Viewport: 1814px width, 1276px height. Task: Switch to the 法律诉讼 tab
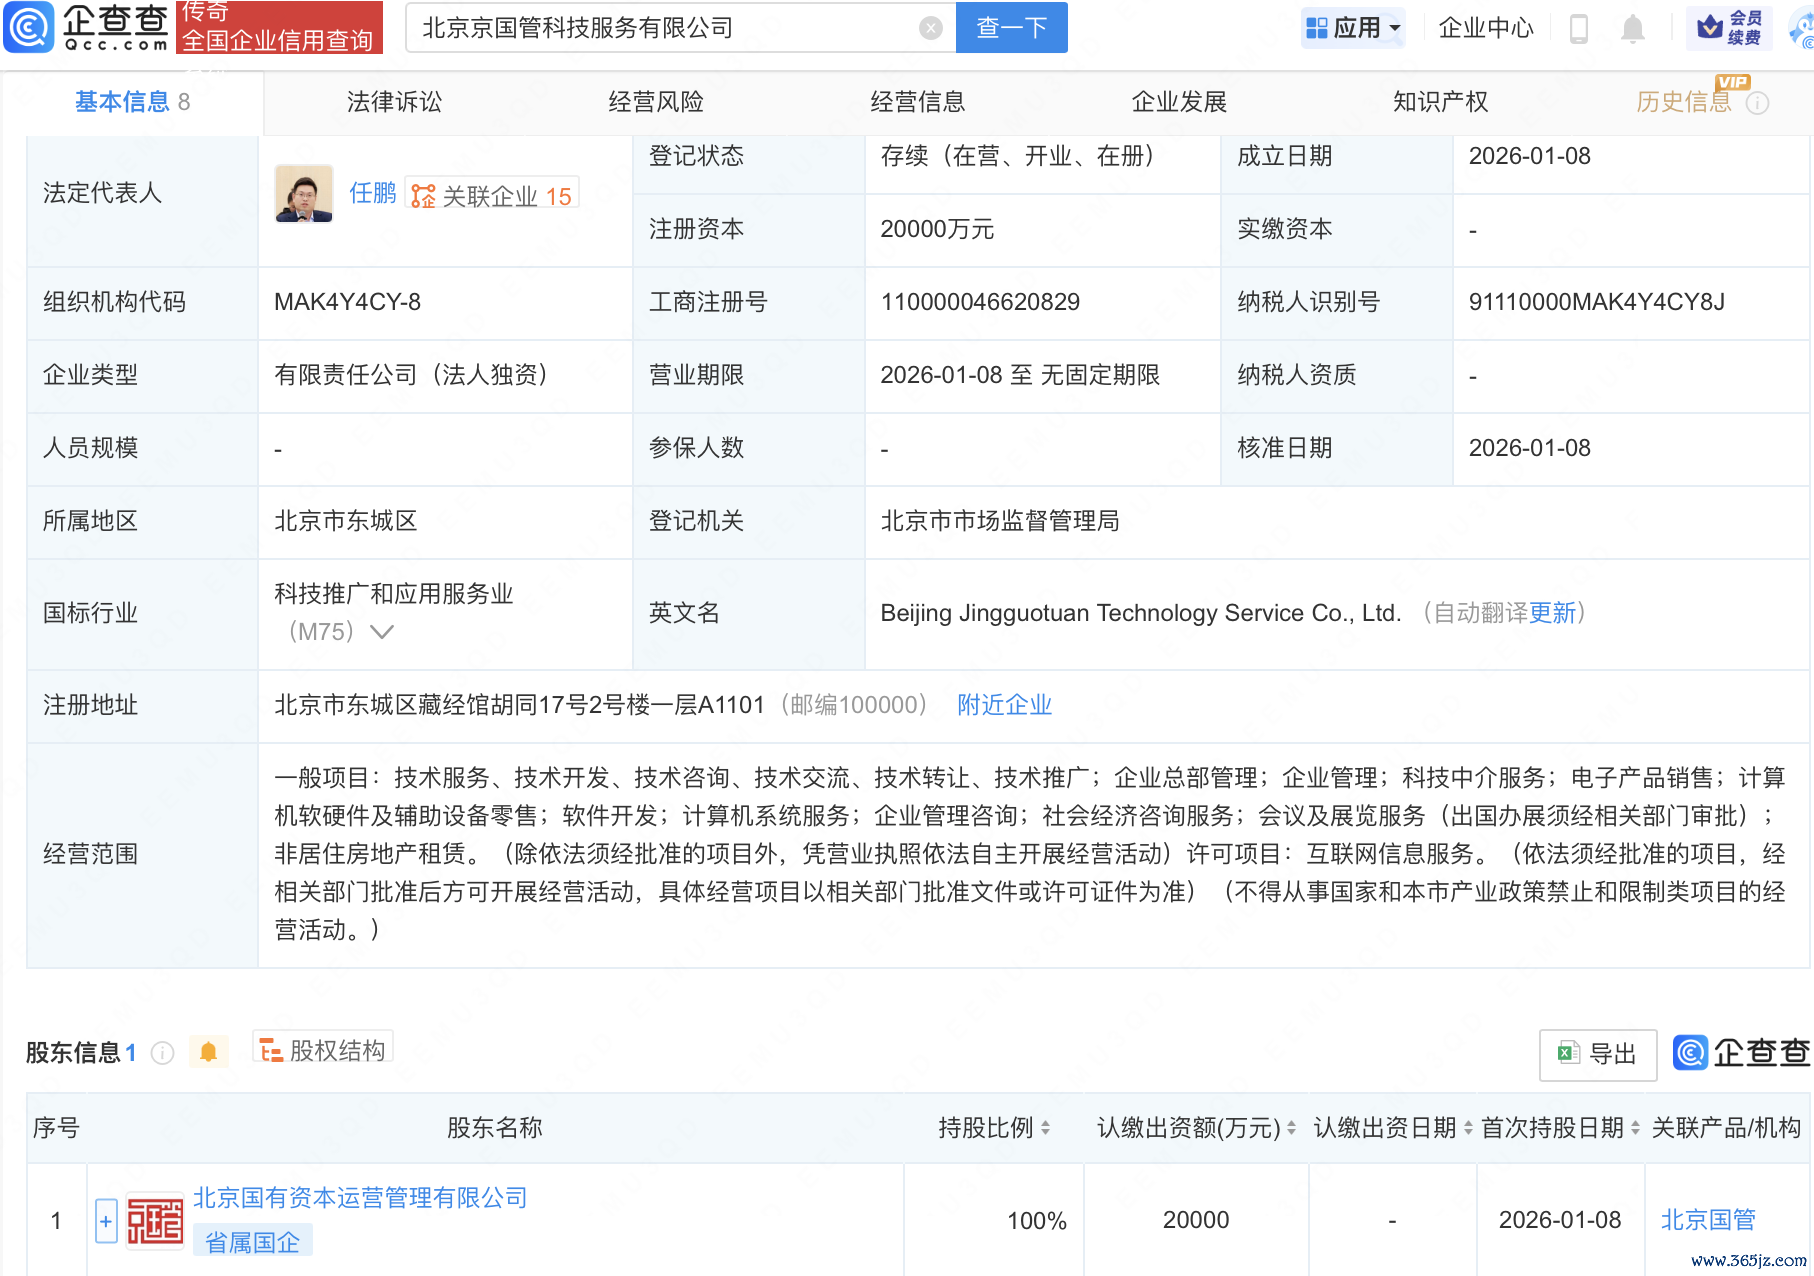(394, 102)
